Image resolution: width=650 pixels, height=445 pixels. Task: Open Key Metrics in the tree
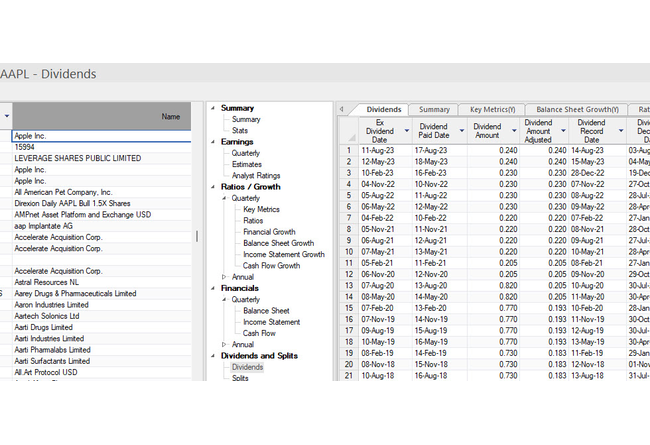pyautogui.click(x=261, y=209)
